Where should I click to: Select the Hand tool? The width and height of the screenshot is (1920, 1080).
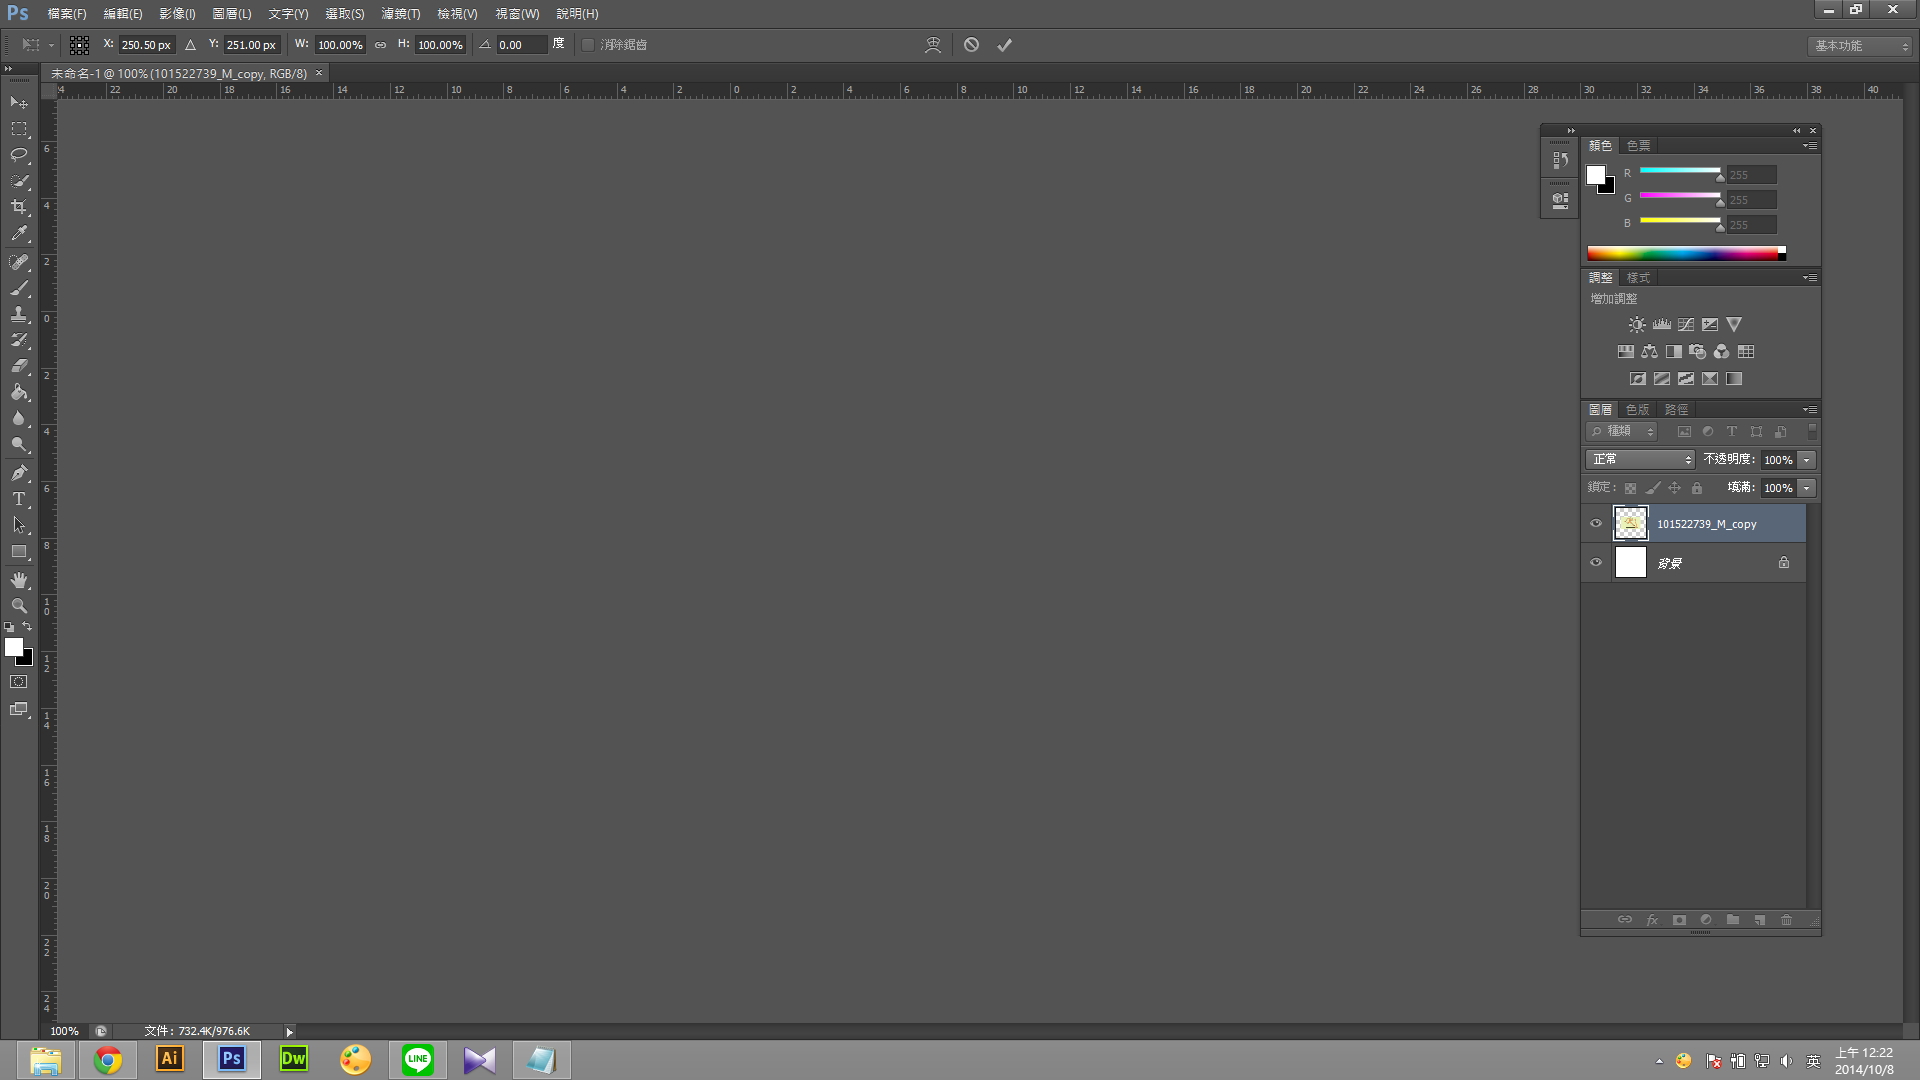coord(19,580)
